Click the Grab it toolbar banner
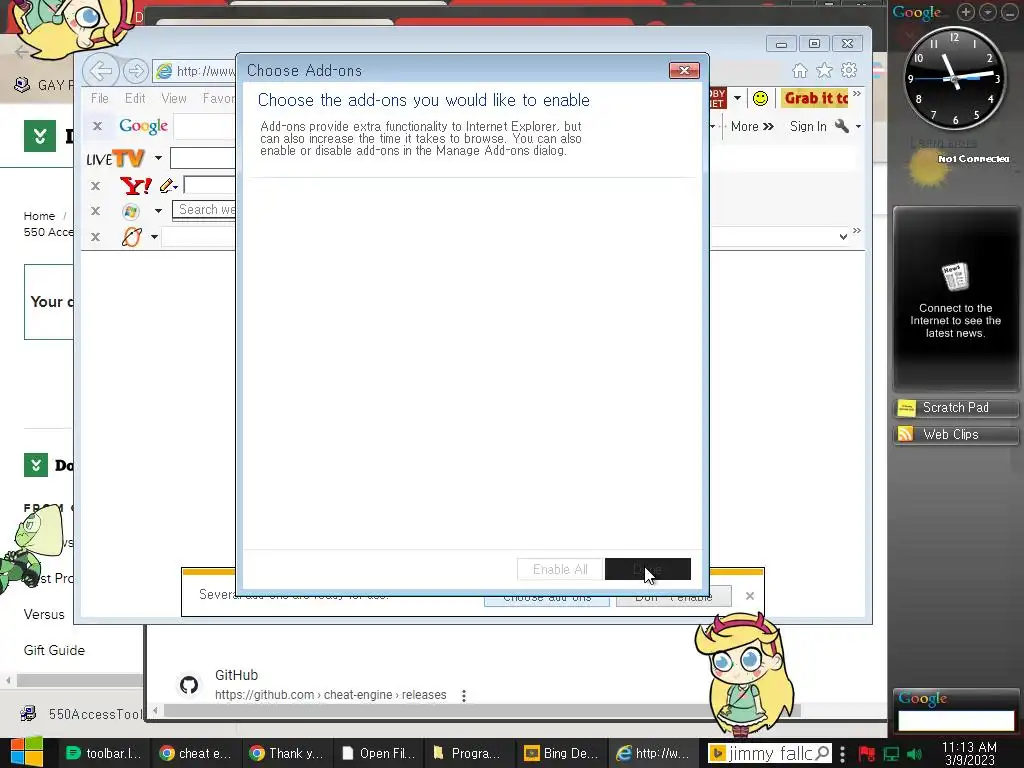Image resolution: width=1024 pixels, height=768 pixels. 816,99
